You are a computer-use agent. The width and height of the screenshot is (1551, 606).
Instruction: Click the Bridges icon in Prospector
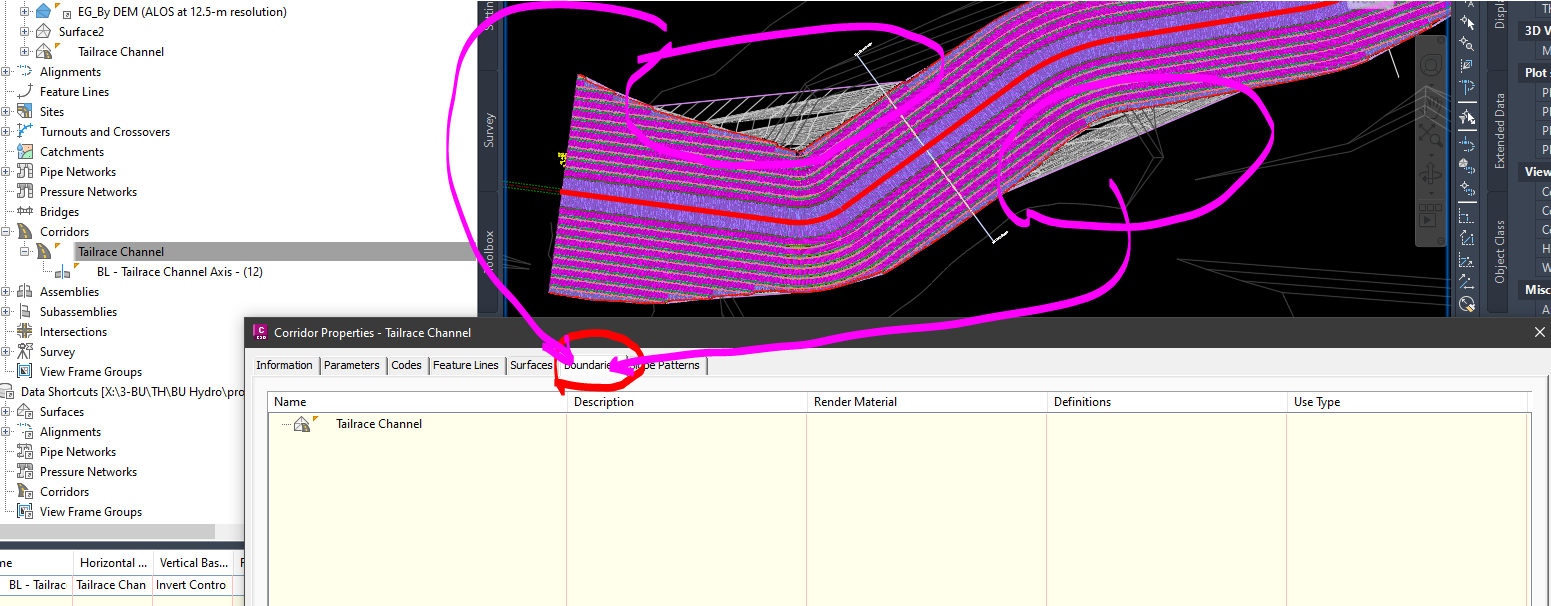click(27, 211)
